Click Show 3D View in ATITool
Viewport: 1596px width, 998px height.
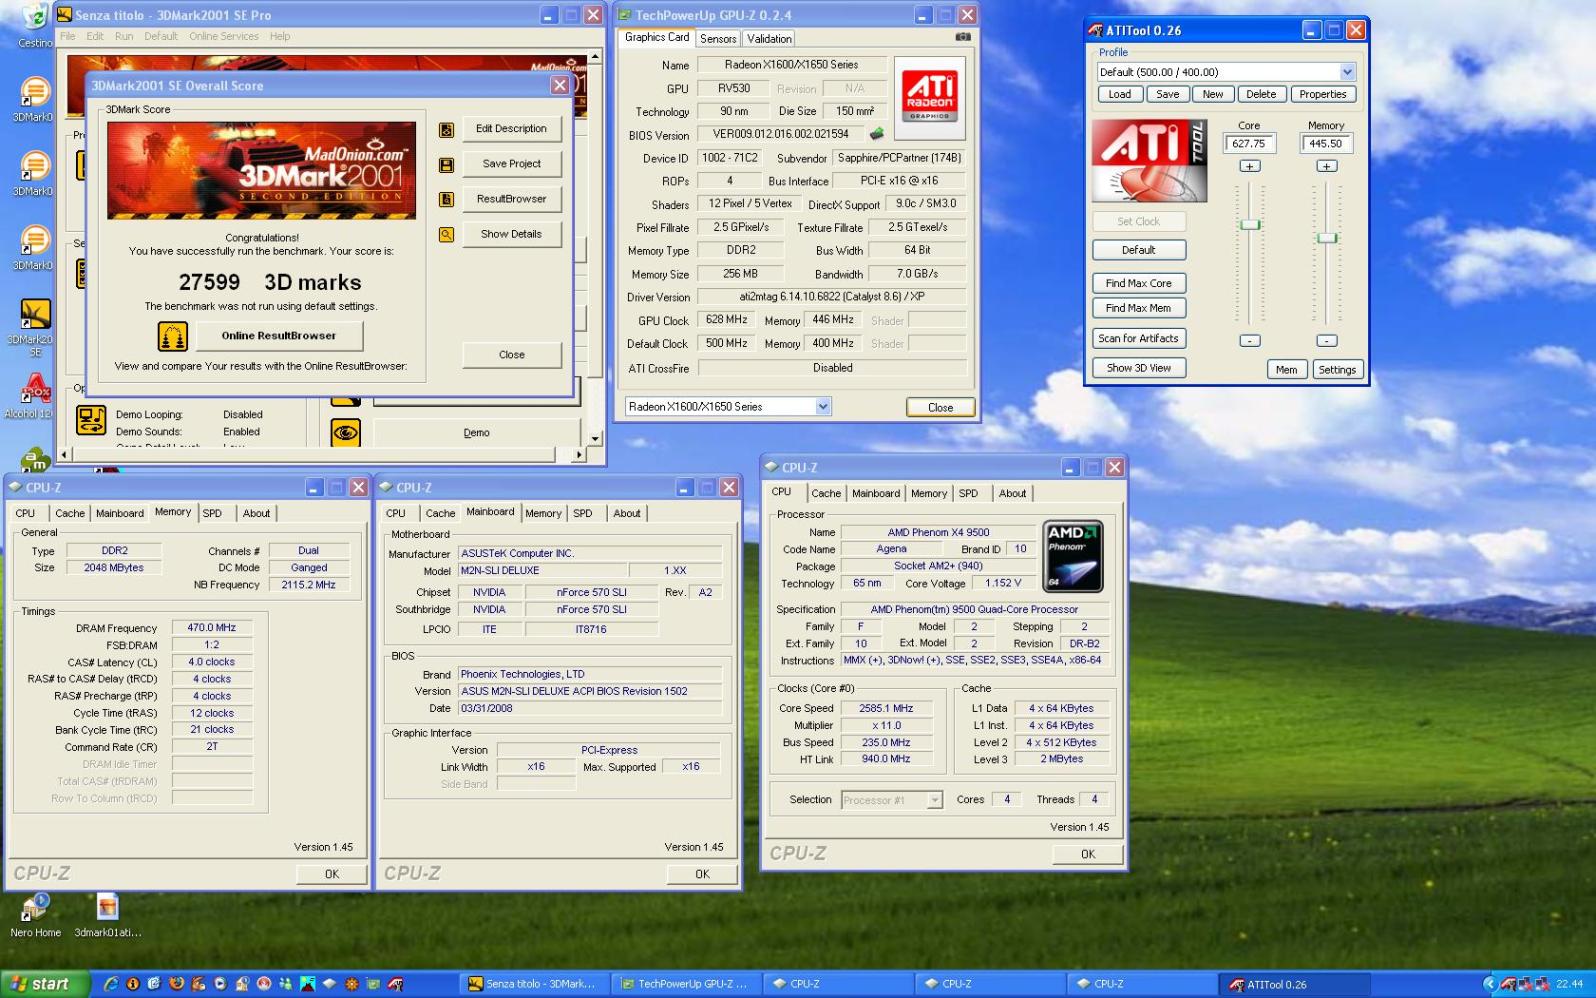pos(1139,368)
